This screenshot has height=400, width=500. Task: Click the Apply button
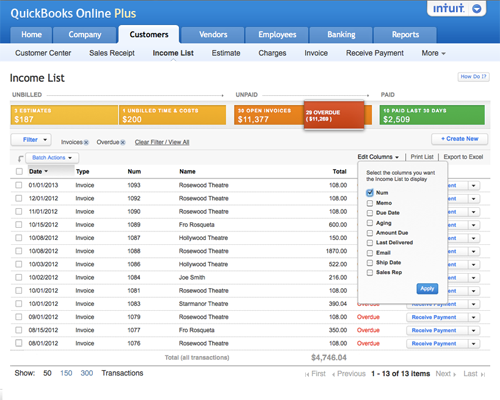pyautogui.click(x=427, y=289)
